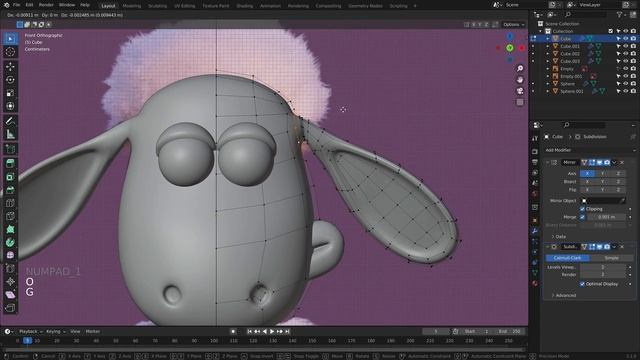Image resolution: width=640 pixels, height=360 pixels.
Task: Select the Rotate tool
Action: 10,80
